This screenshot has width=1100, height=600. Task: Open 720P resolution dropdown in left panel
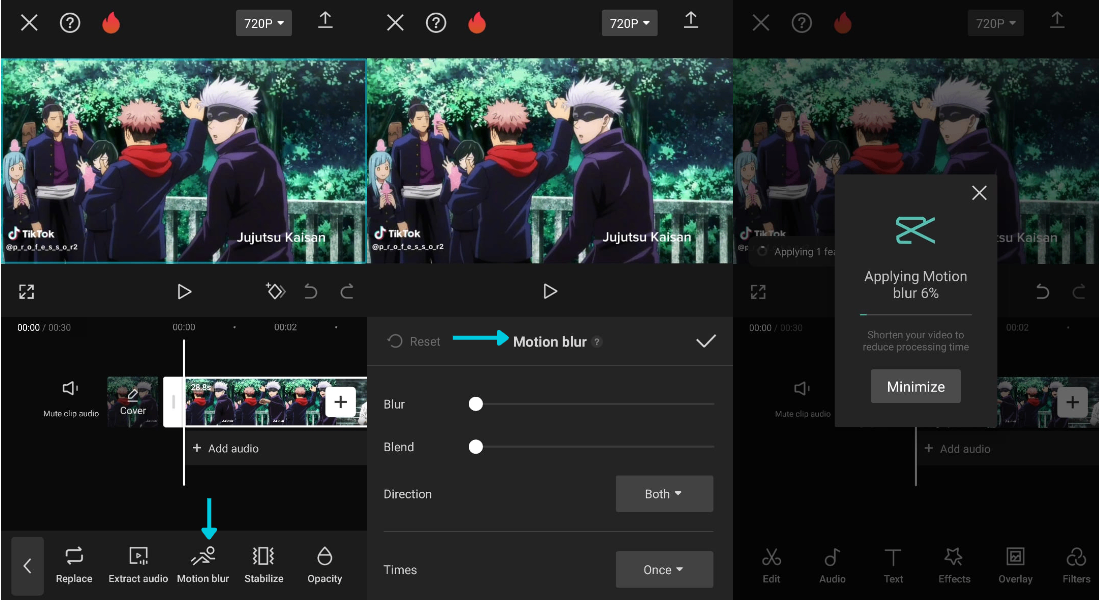tap(264, 23)
